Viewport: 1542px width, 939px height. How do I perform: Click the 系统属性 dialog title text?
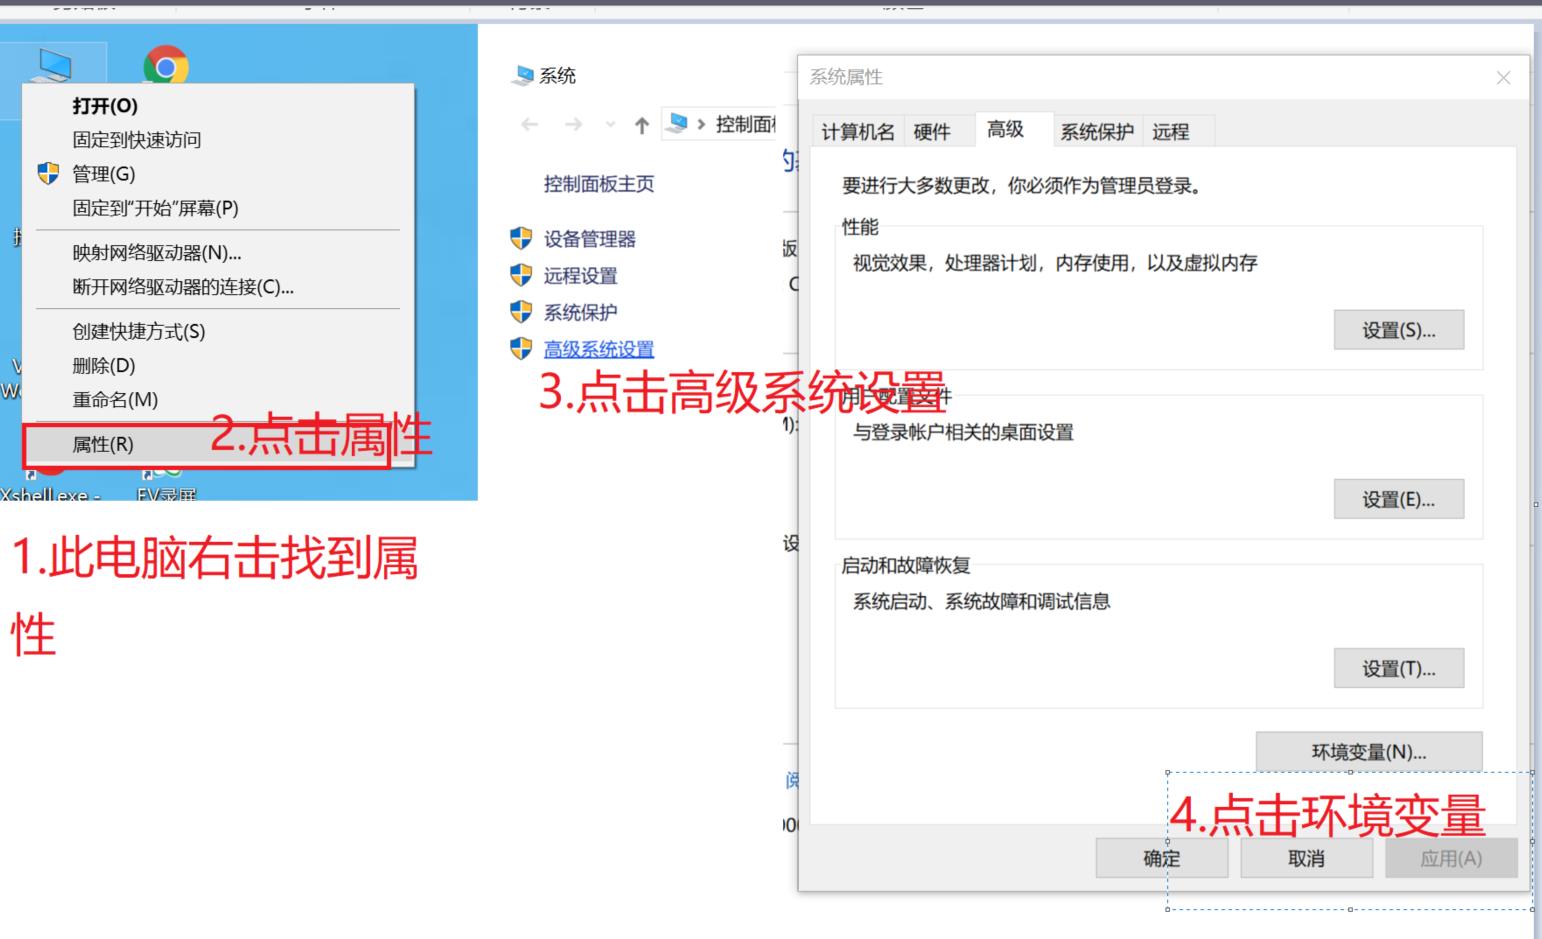846,77
